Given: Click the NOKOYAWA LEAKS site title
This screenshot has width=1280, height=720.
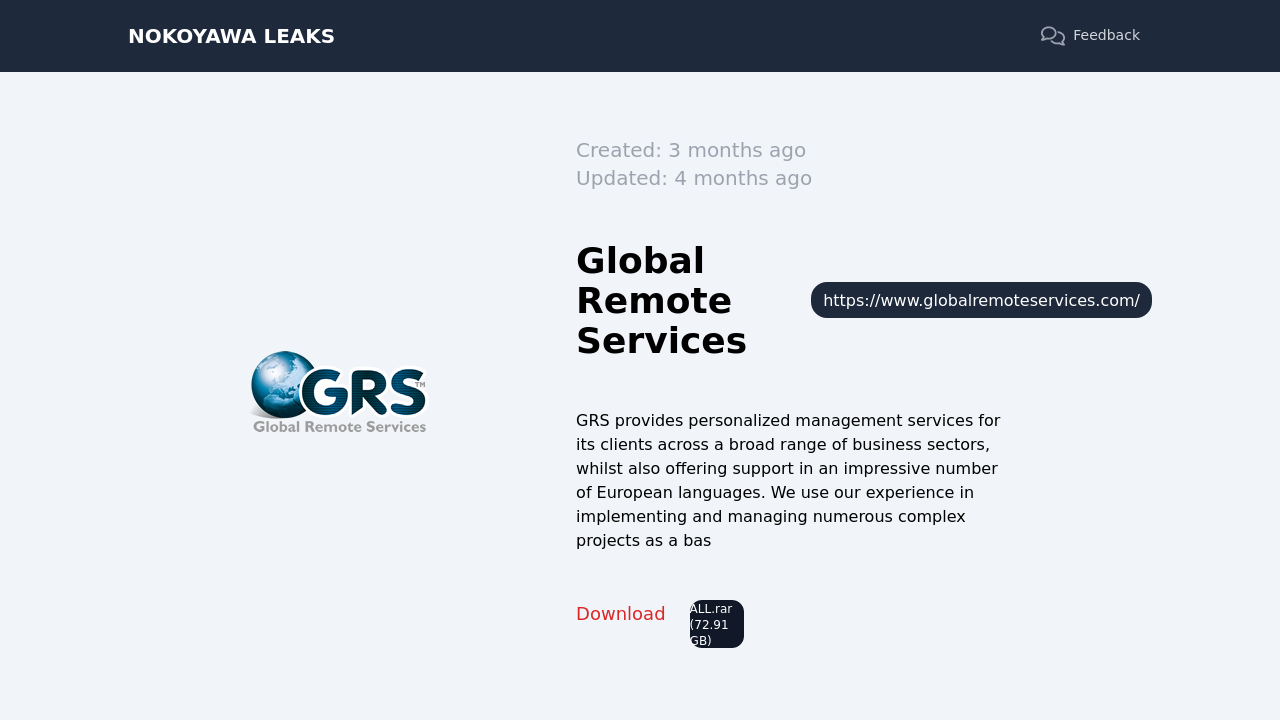Looking at the screenshot, I should click(x=231, y=36).
